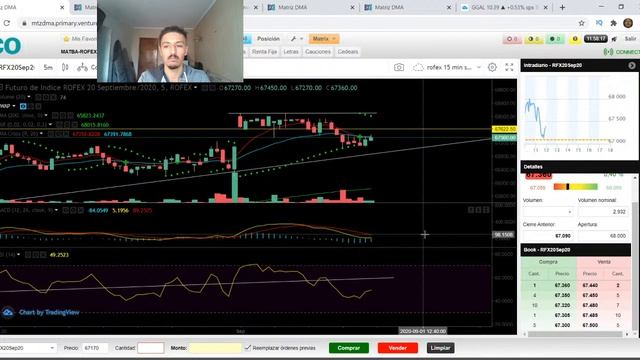Click the megaphone announcements icon
Screen dimensions: 640x360
point(614,39)
